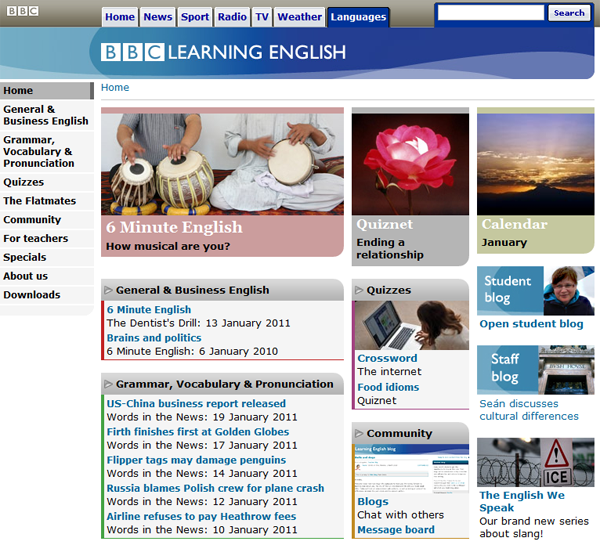Click the General & Business English section heading
This screenshot has width=600, height=545.
tap(192, 290)
